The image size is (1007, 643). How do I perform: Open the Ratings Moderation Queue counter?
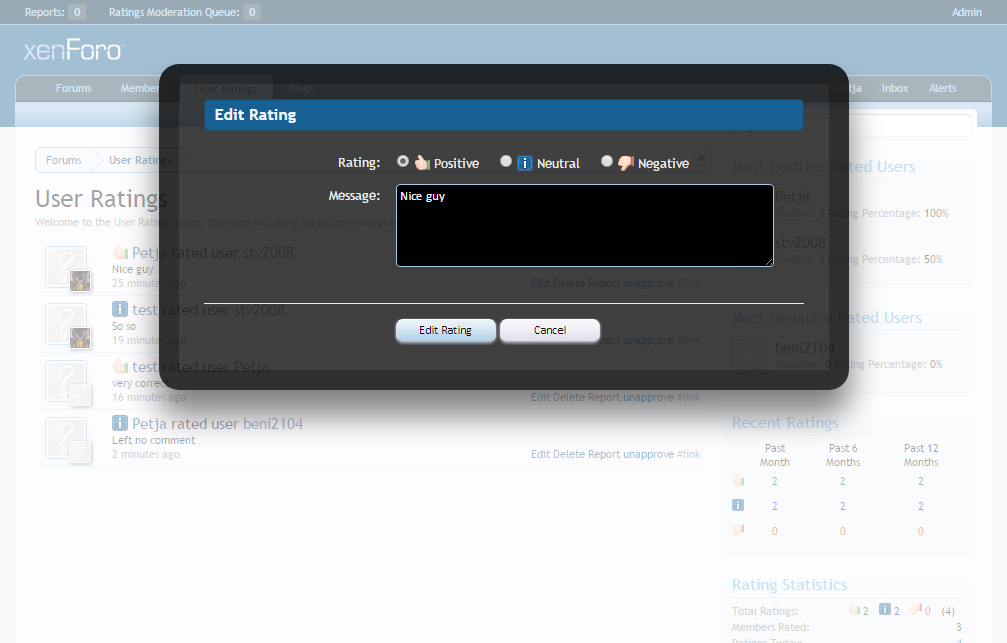pos(184,12)
